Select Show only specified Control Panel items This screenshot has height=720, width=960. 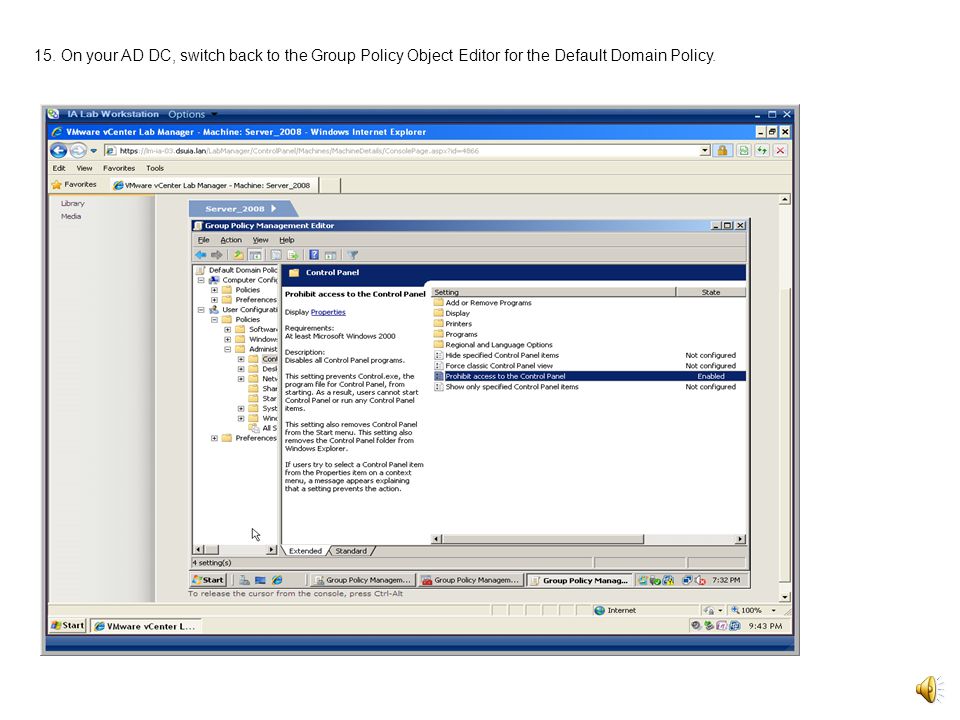pyautogui.click(x=512, y=387)
